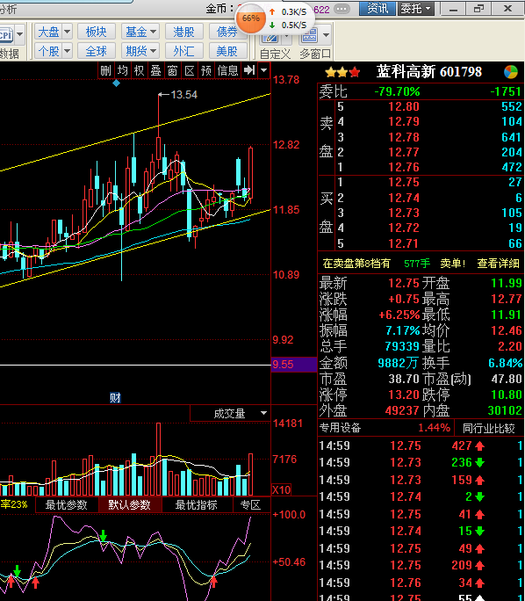Screen dimensions: 525x601
Task: Toggle the 权 price adjustment button
Action: 139,71
